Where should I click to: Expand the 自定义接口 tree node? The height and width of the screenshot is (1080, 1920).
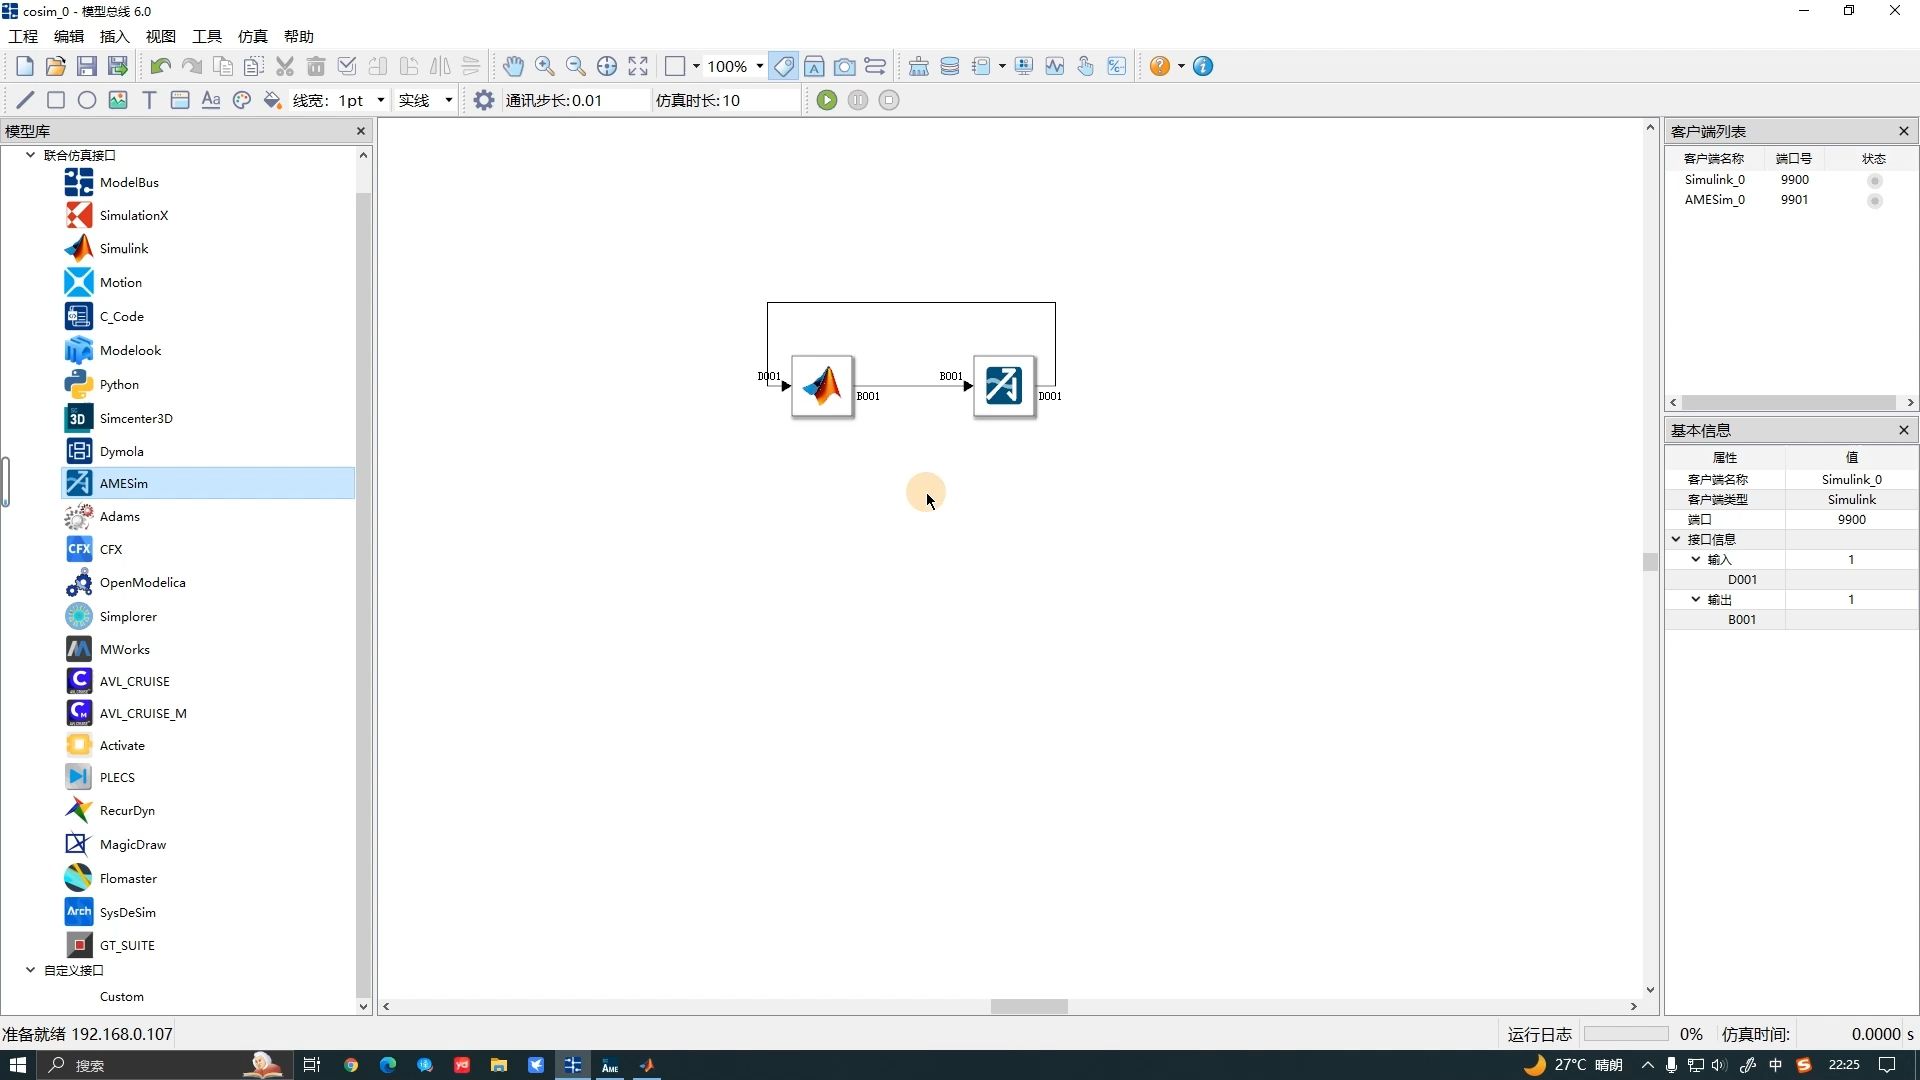[29, 969]
